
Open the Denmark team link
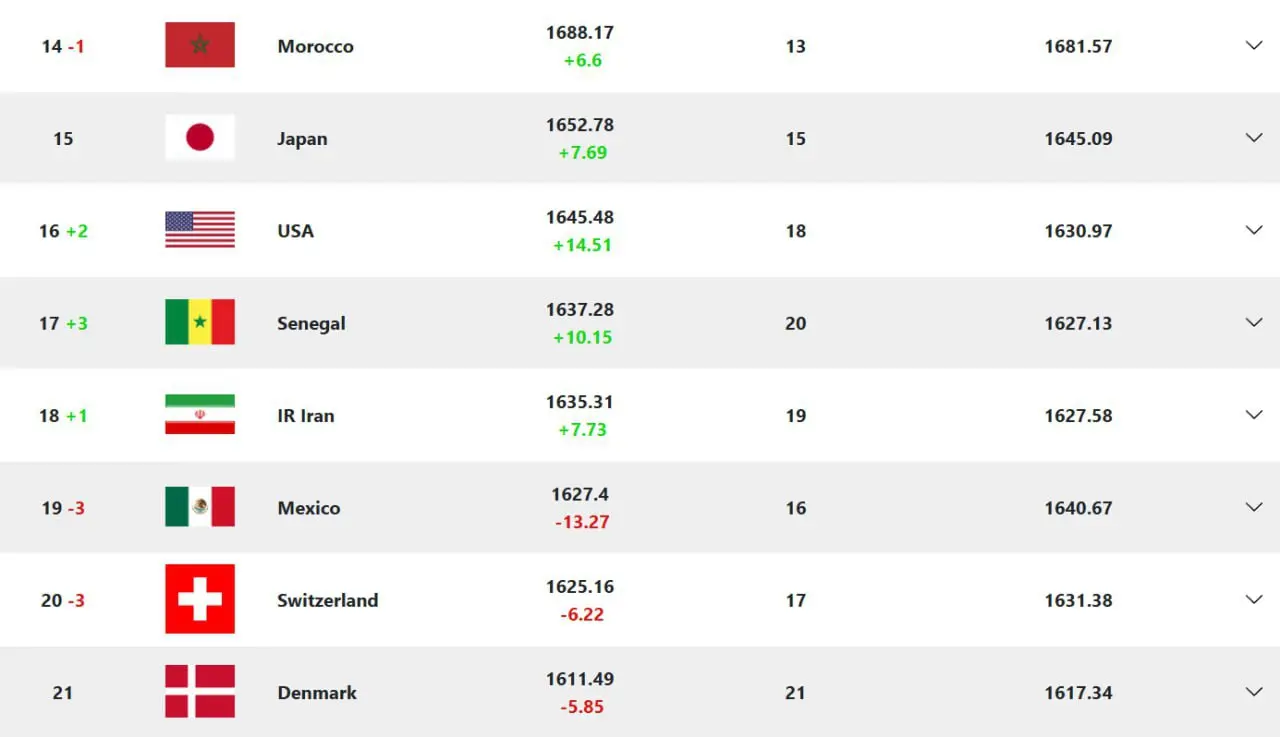tap(316, 692)
